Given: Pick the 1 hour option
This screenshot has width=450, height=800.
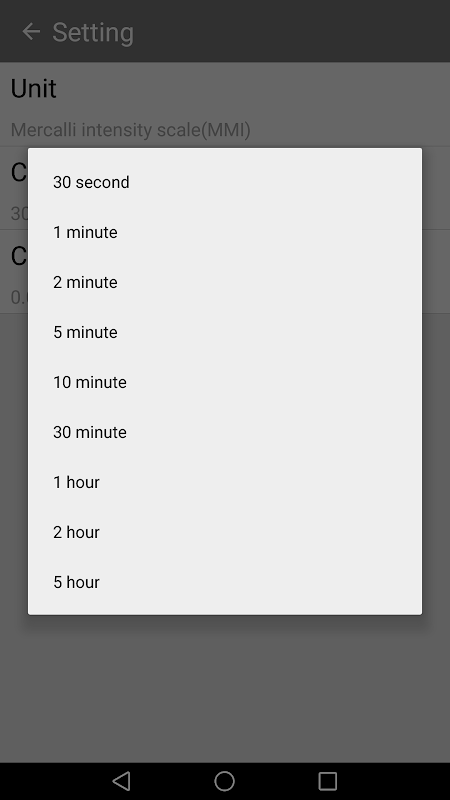Looking at the screenshot, I should [x=224, y=482].
